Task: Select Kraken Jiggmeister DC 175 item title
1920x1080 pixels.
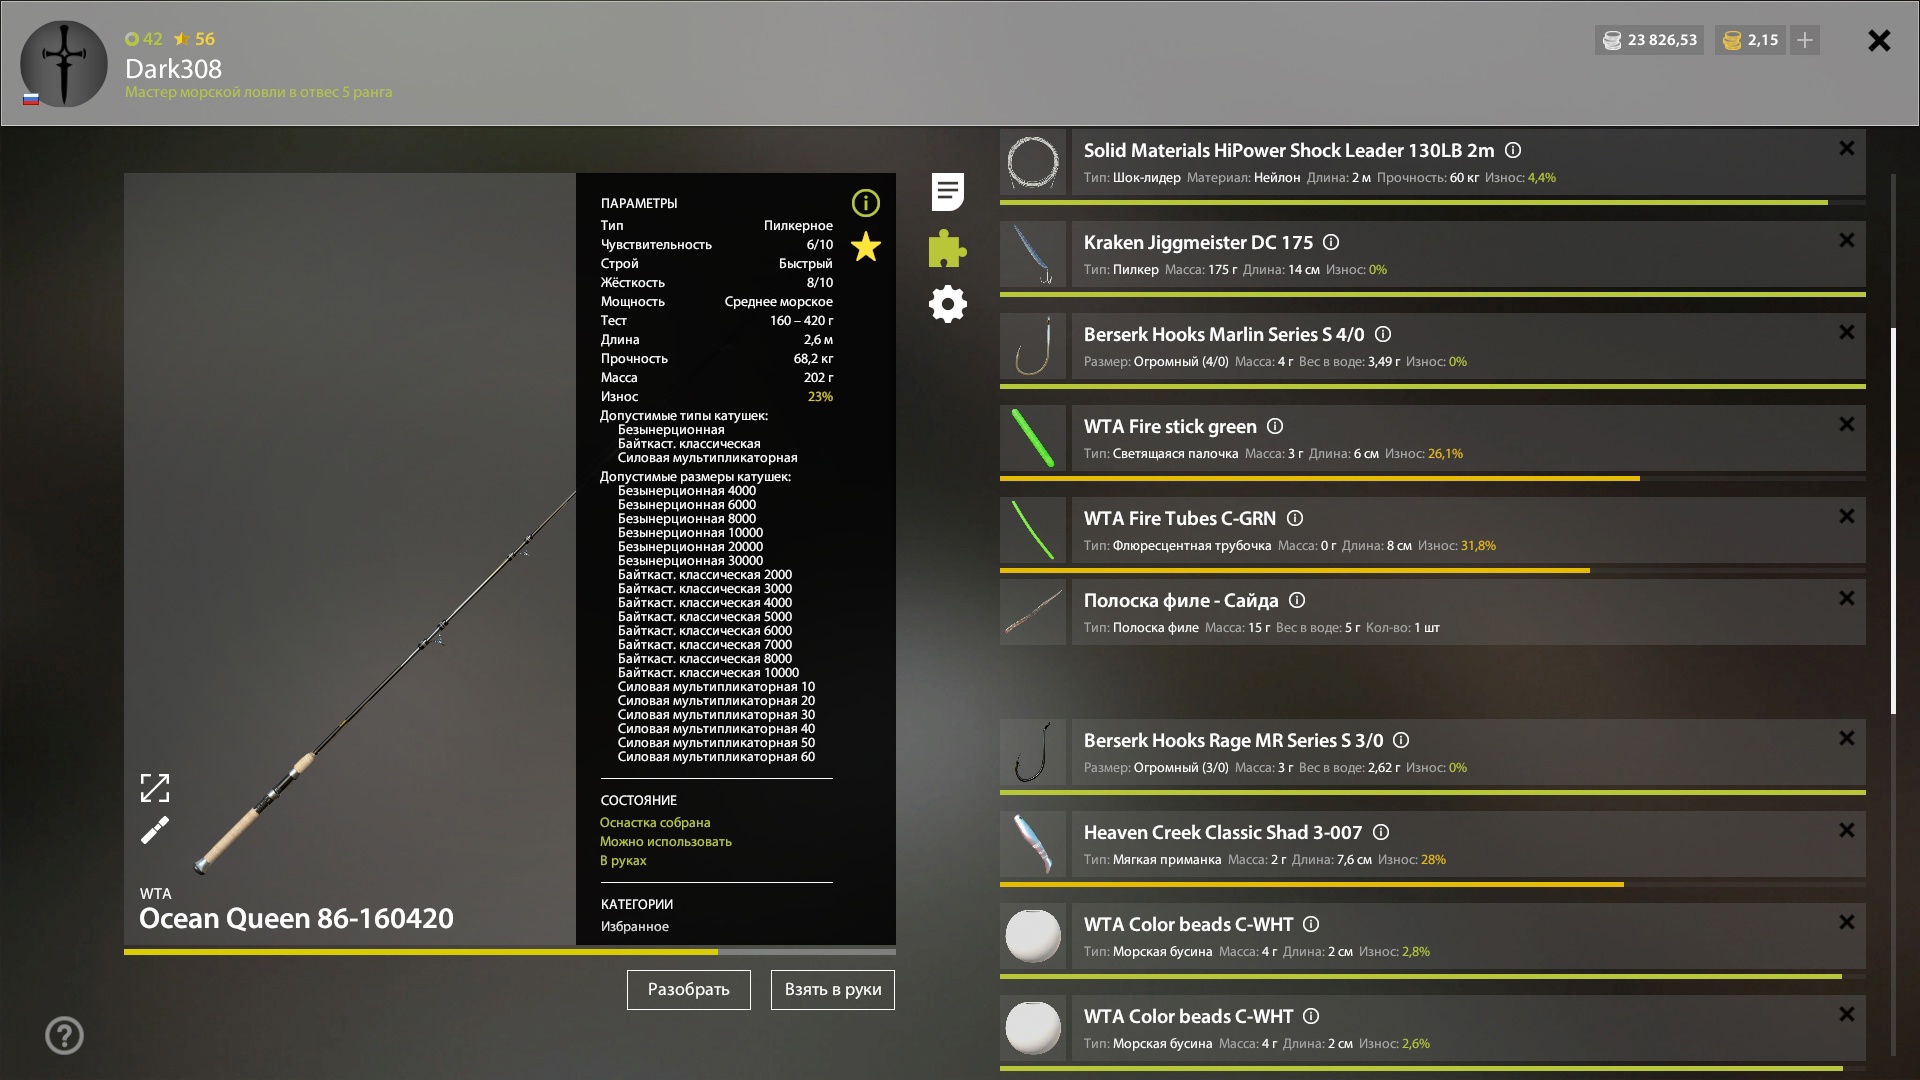Action: (x=1198, y=242)
